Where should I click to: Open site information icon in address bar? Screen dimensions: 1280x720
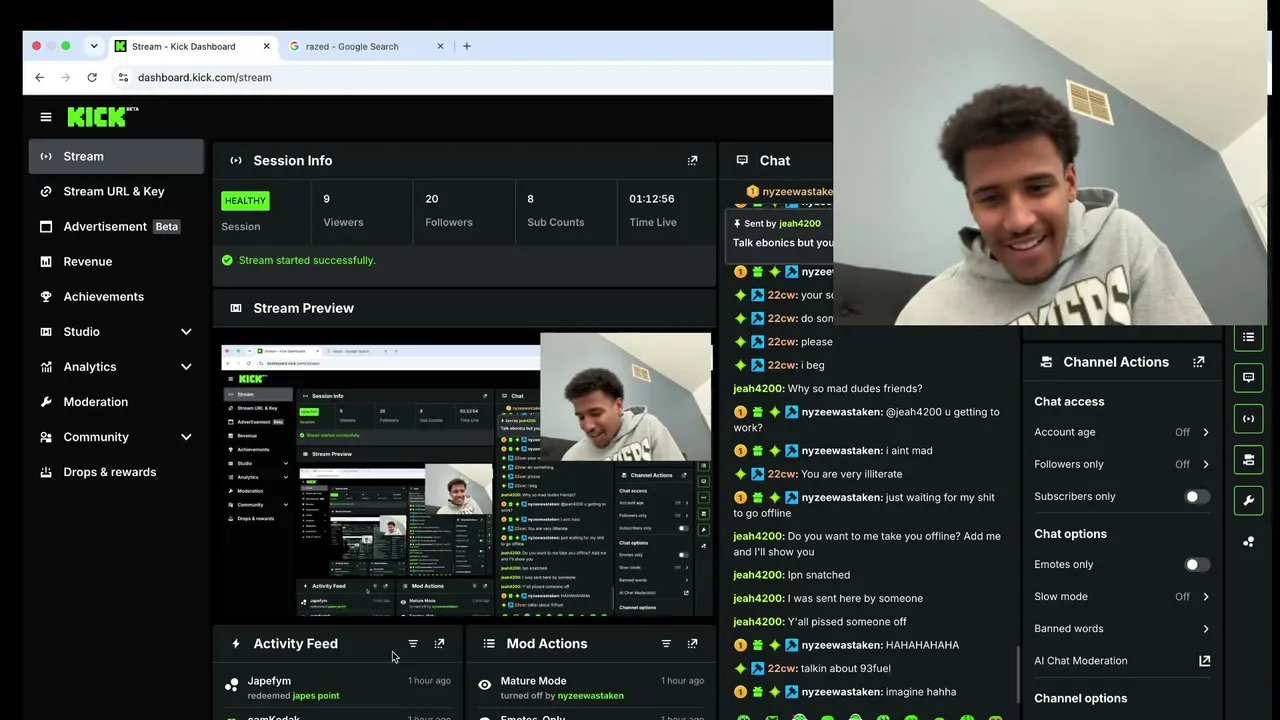(123, 77)
